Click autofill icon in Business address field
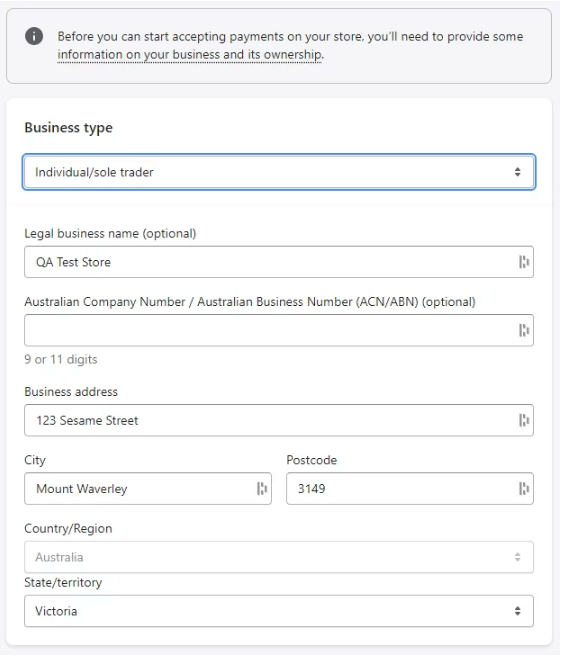The width and height of the screenshot is (563, 660). [x=524, y=420]
